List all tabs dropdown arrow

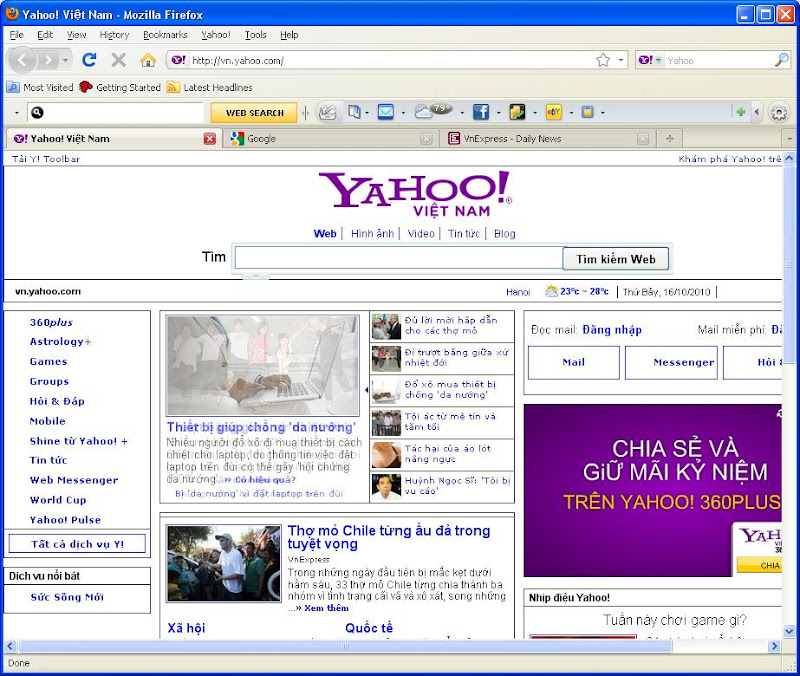(x=788, y=138)
